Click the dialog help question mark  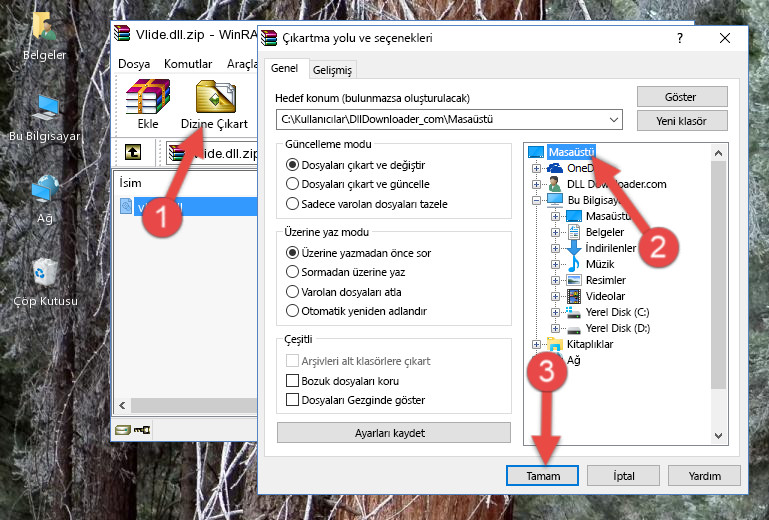pyautogui.click(x=680, y=38)
